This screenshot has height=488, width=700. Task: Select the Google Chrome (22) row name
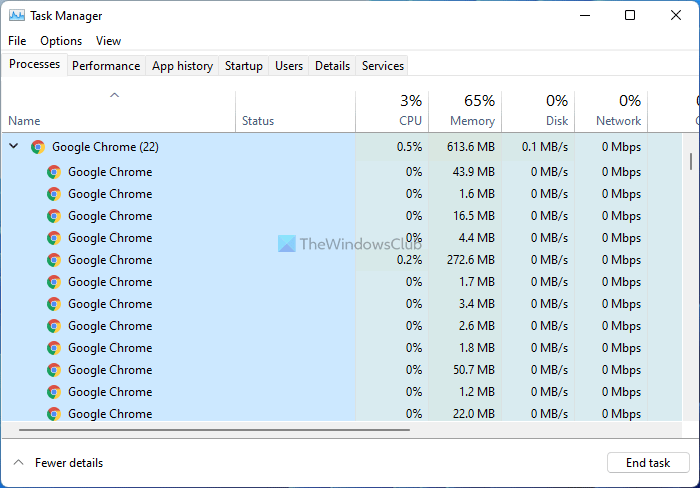coord(105,147)
